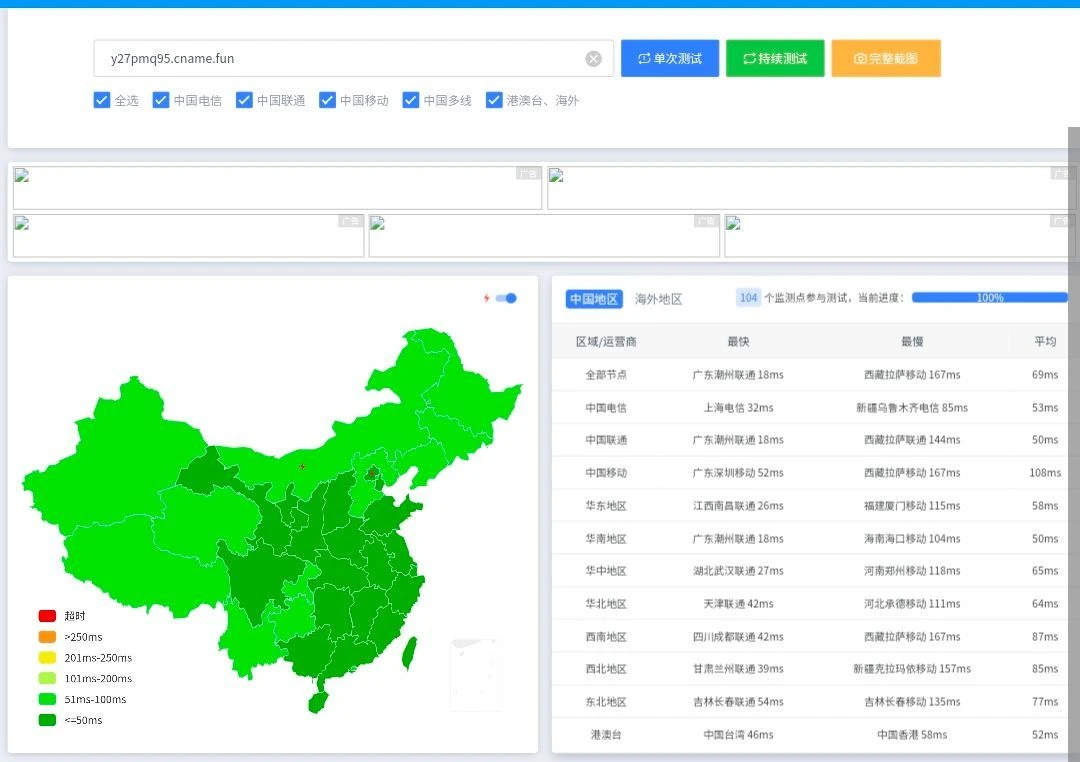The width and height of the screenshot is (1080, 762).
Task: Click the 完整截图 screenshot button
Action: click(x=886, y=59)
